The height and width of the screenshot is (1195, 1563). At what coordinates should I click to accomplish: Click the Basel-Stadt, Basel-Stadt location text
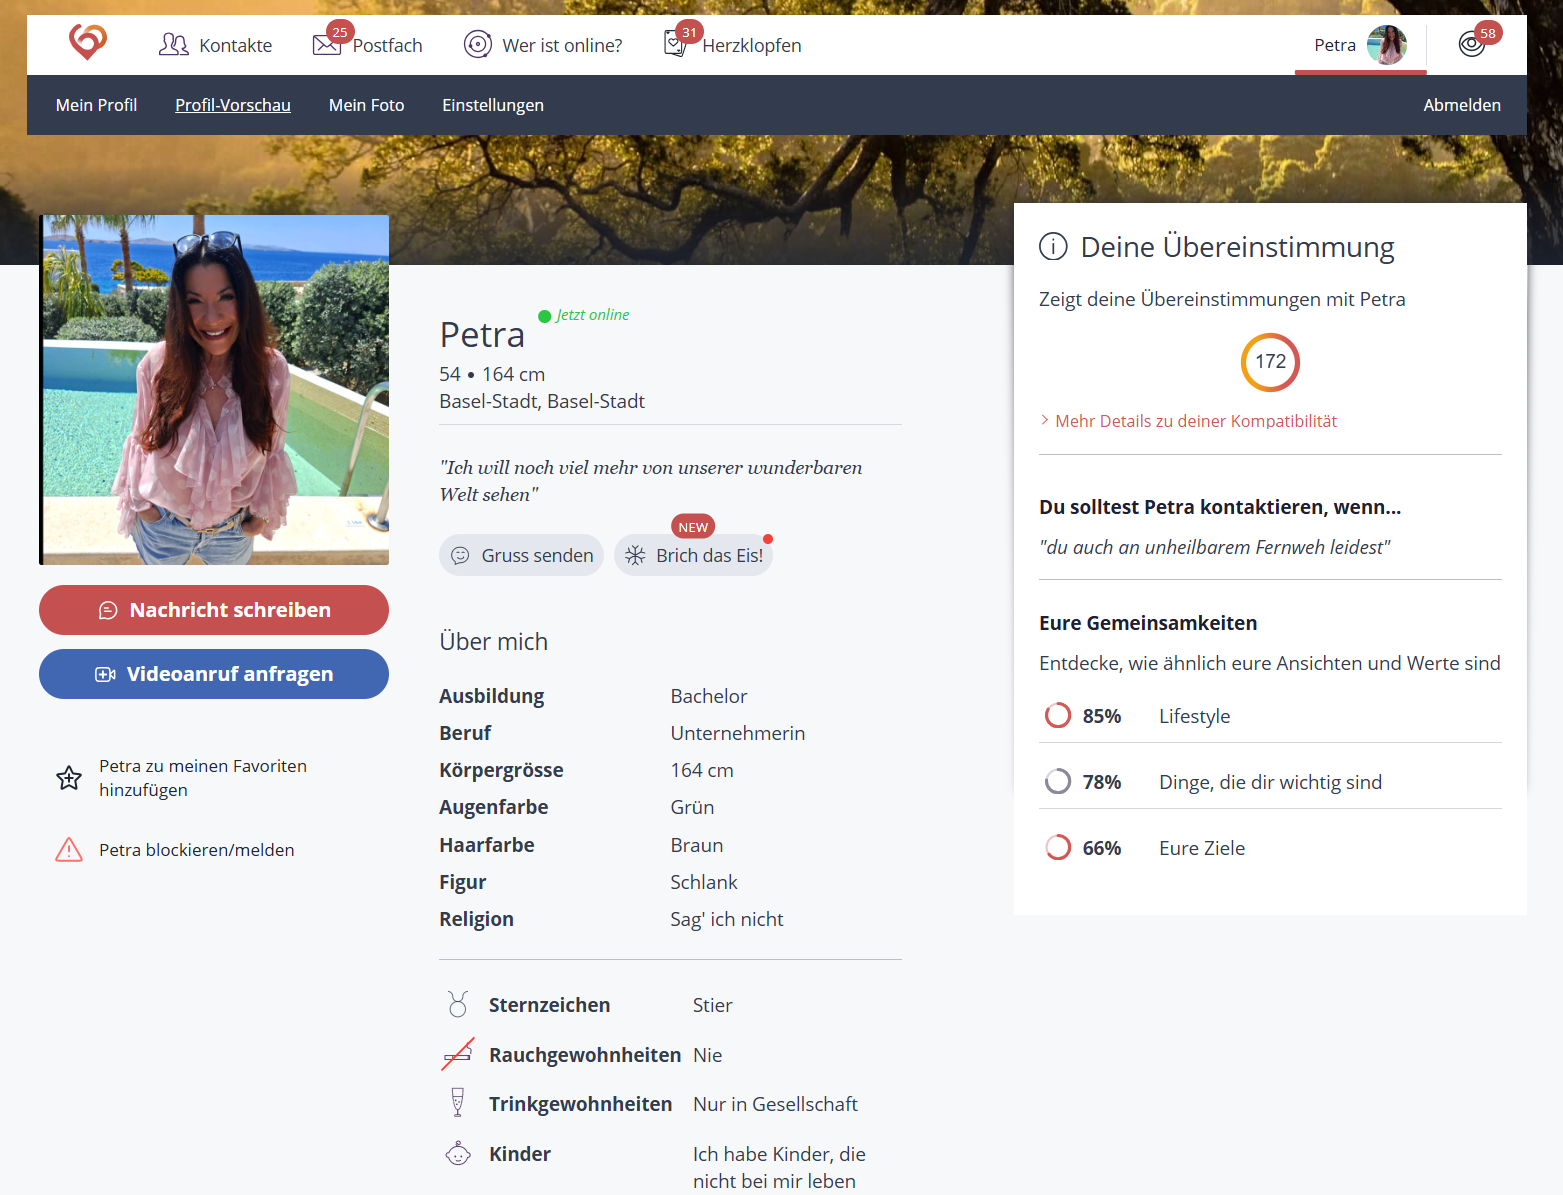tap(542, 401)
